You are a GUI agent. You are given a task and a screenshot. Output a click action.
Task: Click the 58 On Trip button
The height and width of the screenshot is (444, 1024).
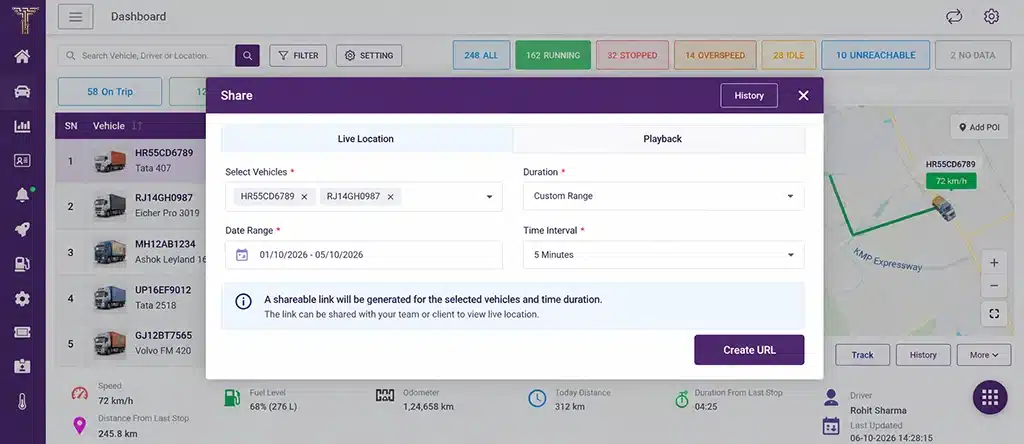[110, 92]
